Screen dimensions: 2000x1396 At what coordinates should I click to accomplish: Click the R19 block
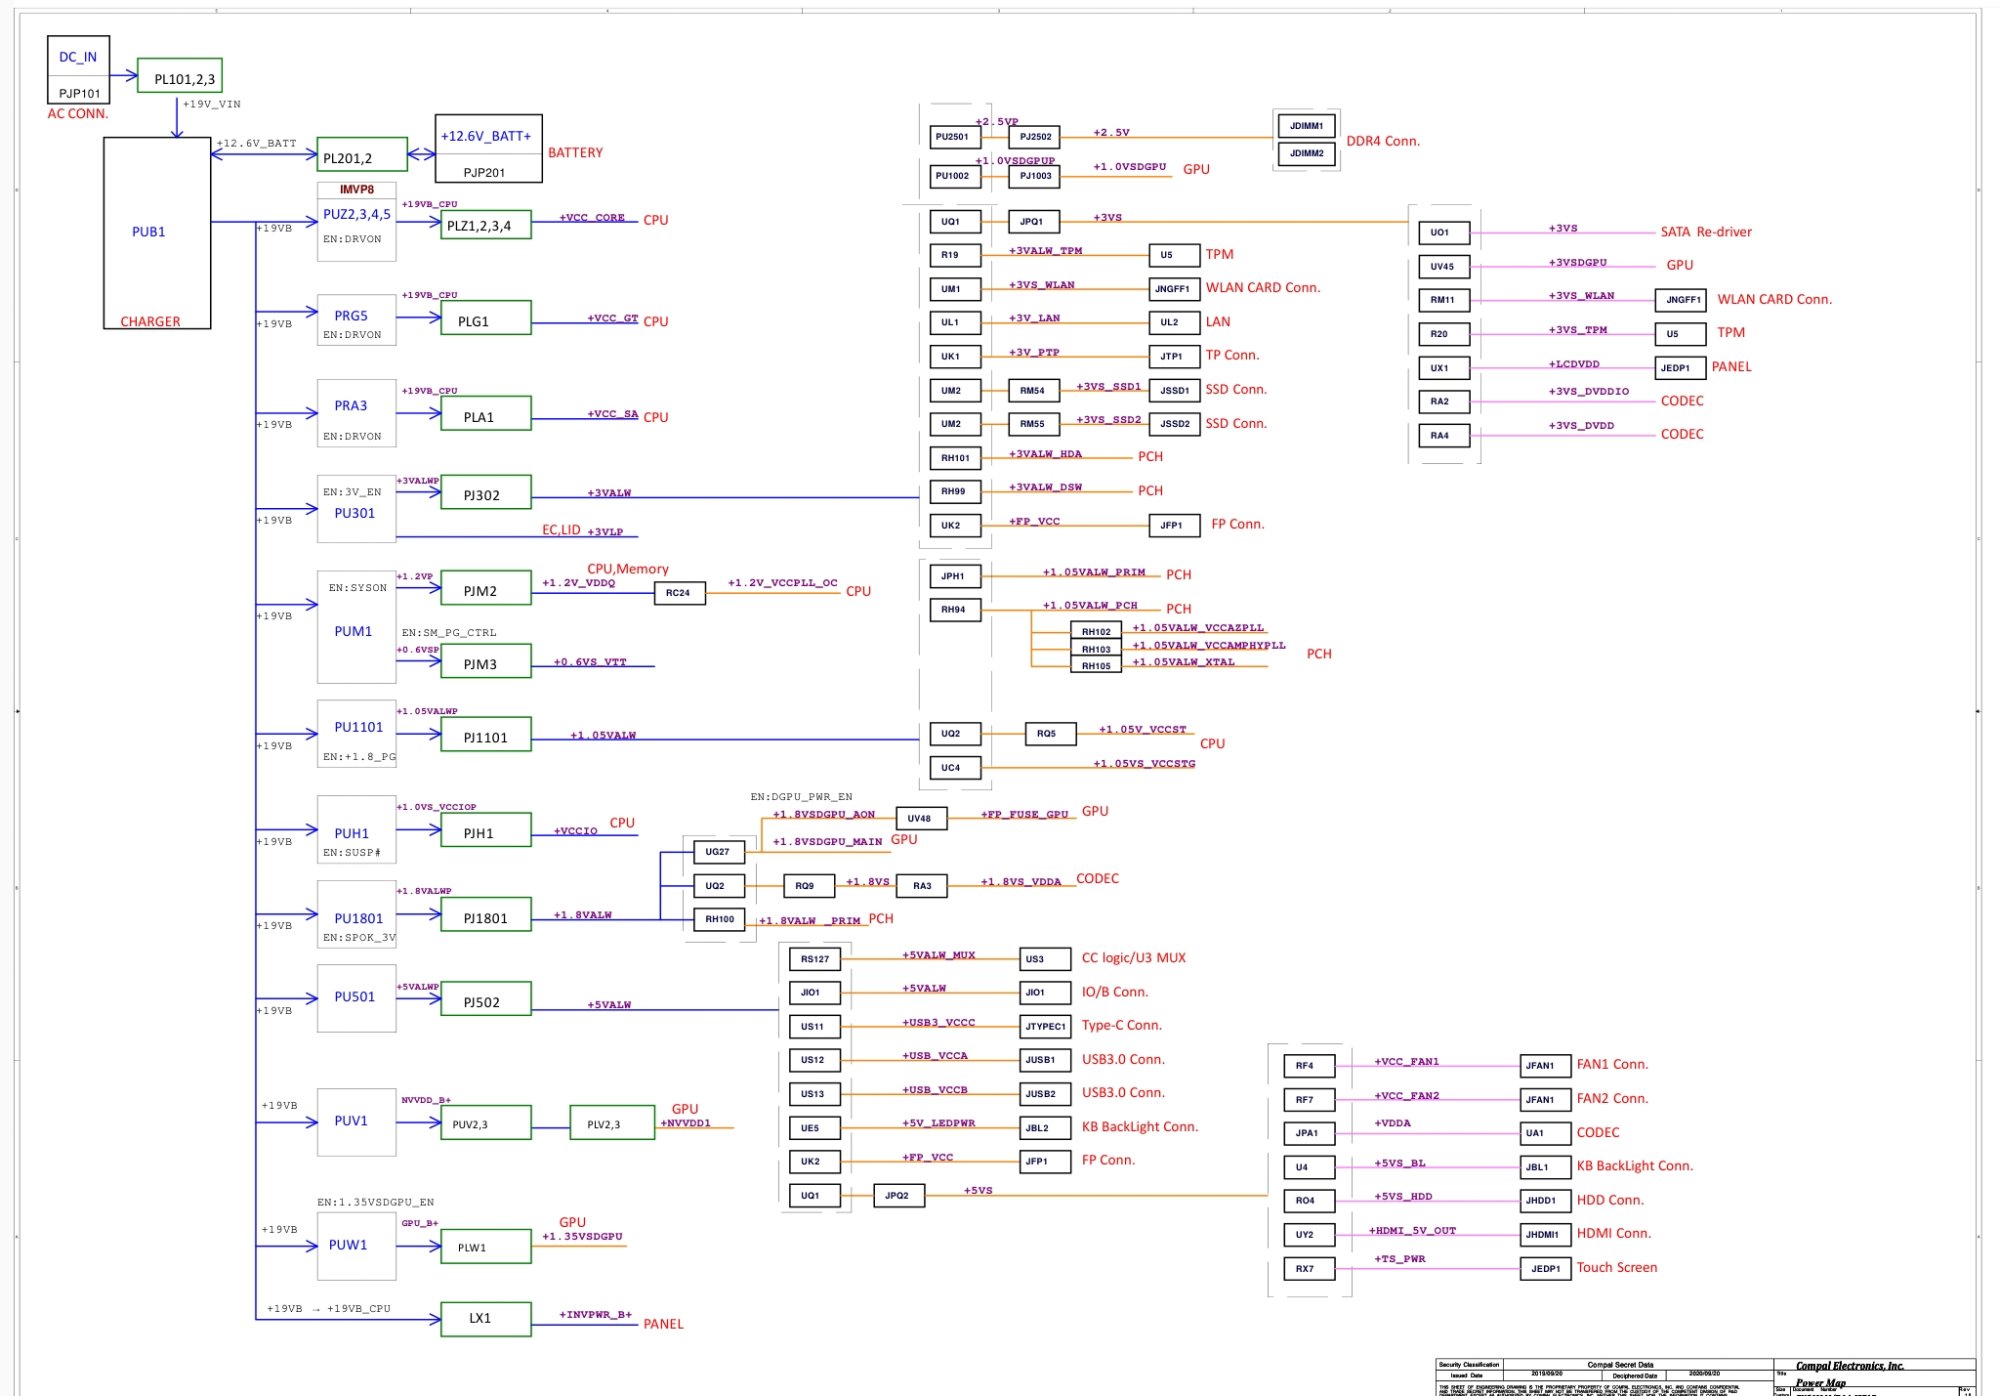tap(954, 255)
